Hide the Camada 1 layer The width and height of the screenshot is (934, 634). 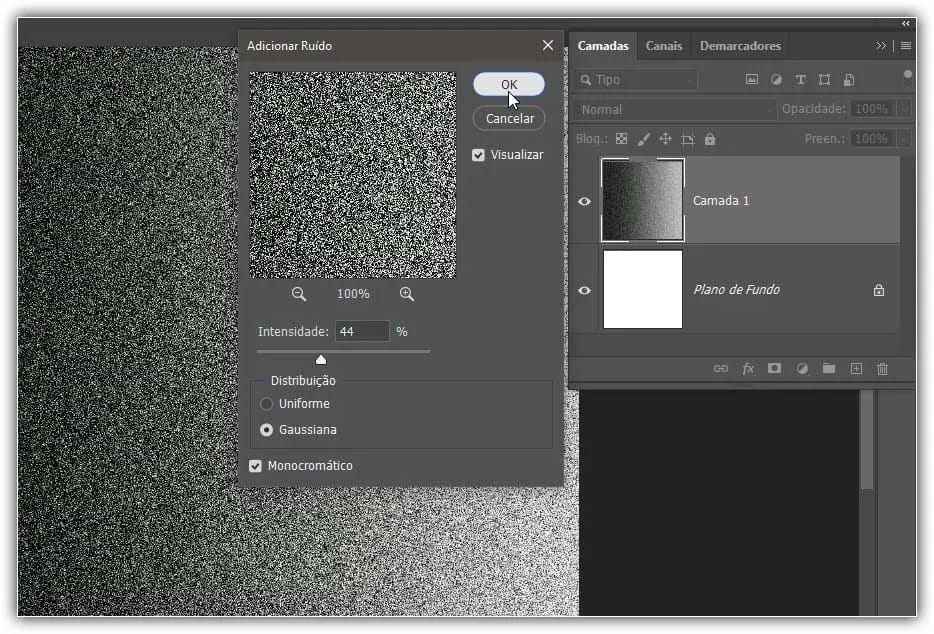[x=584, y=201]
